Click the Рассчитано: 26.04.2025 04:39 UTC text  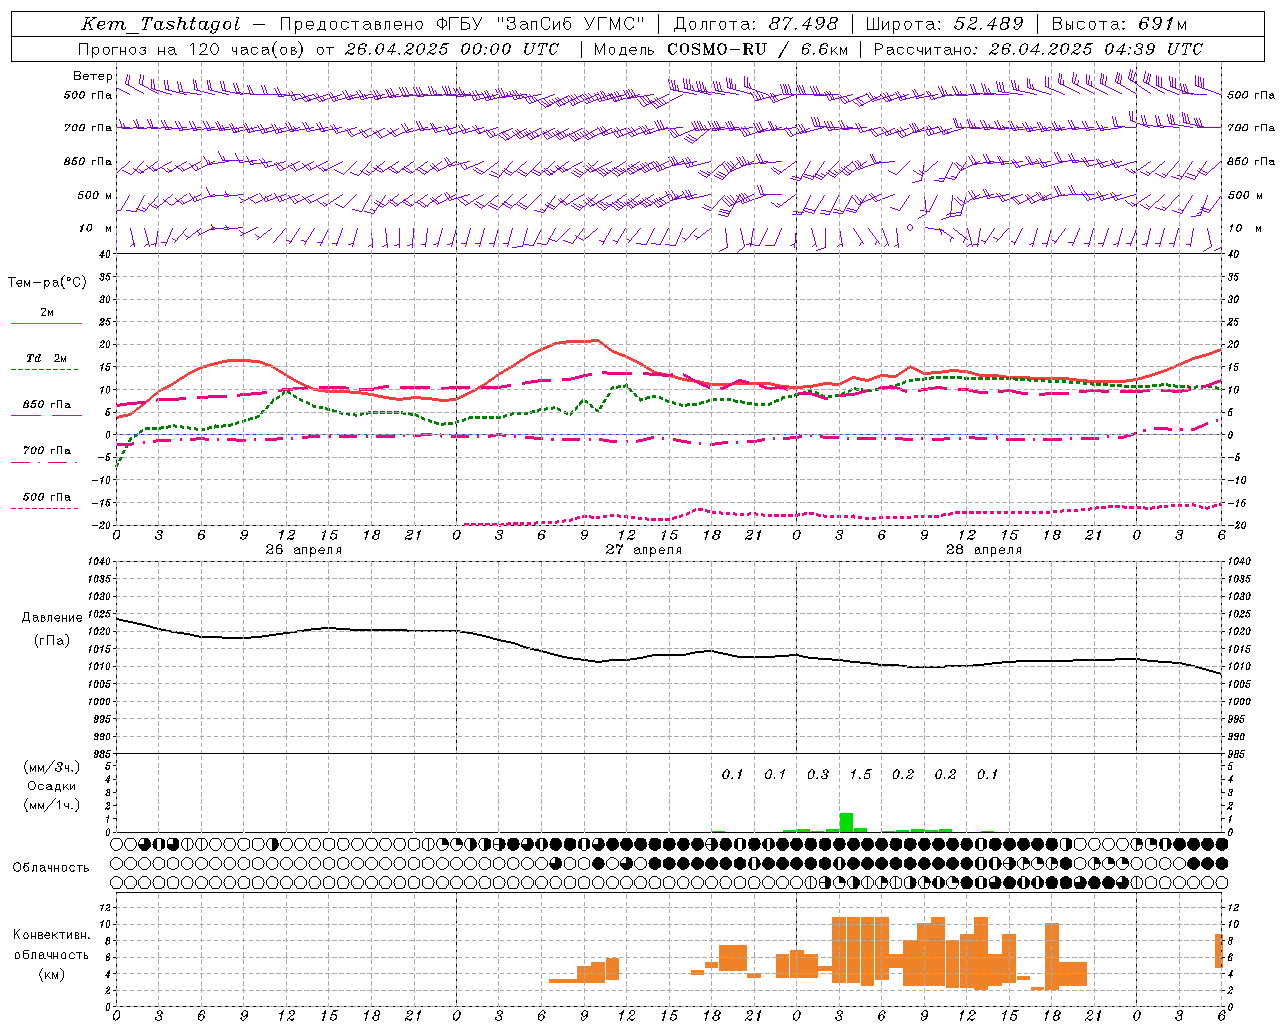pos(1038,49)
